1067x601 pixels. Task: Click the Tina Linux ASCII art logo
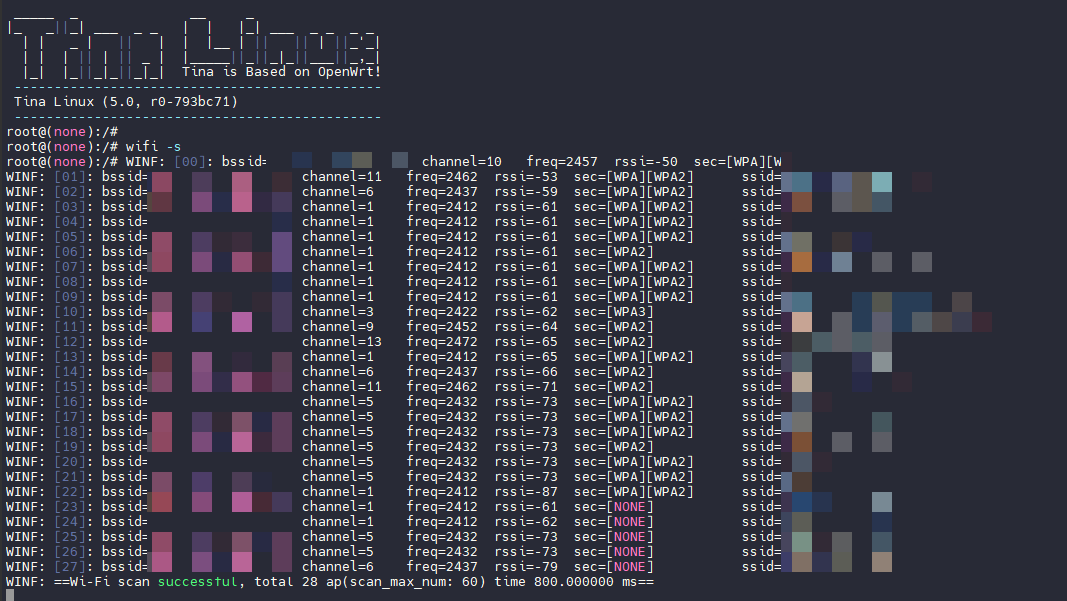tap(194, 48)
